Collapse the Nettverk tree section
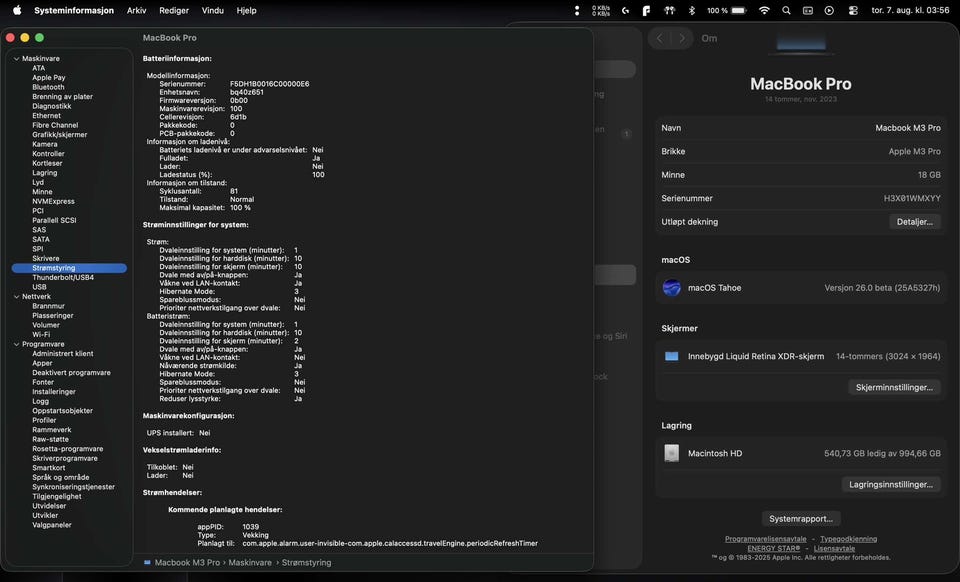Image resolution: width=960 pixels, height=582 pixels. click(17, 297)
